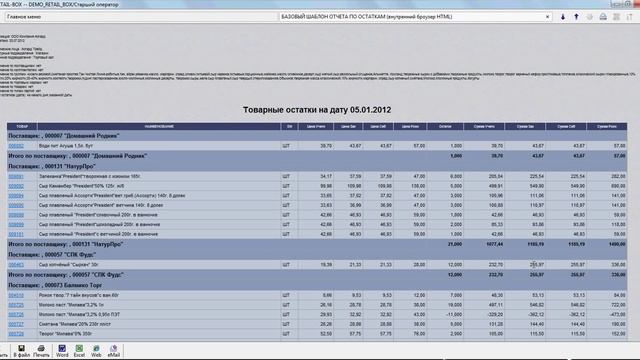This screenshot has width=640, height=360.
Task: Save report using the 'В файл' icon
Action: [21, 351]
